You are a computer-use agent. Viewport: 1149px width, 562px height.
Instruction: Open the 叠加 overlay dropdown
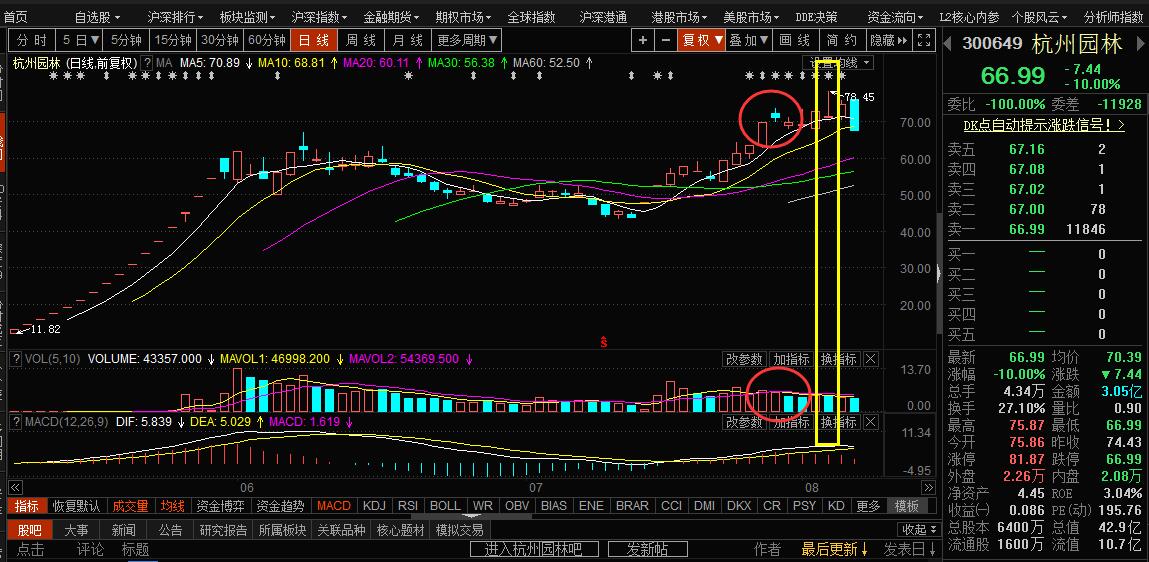(749, 40)
